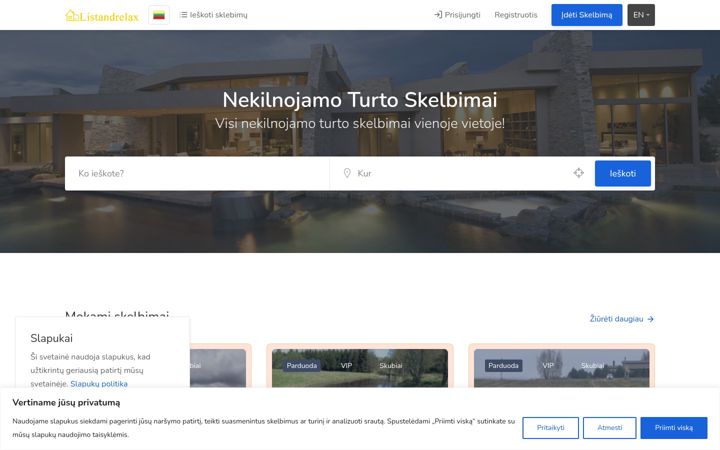Click the Nekilnojamo Turto Skelbimai heading
The height and width of the screenshot is (450, 720).
[x=360, y=100]
